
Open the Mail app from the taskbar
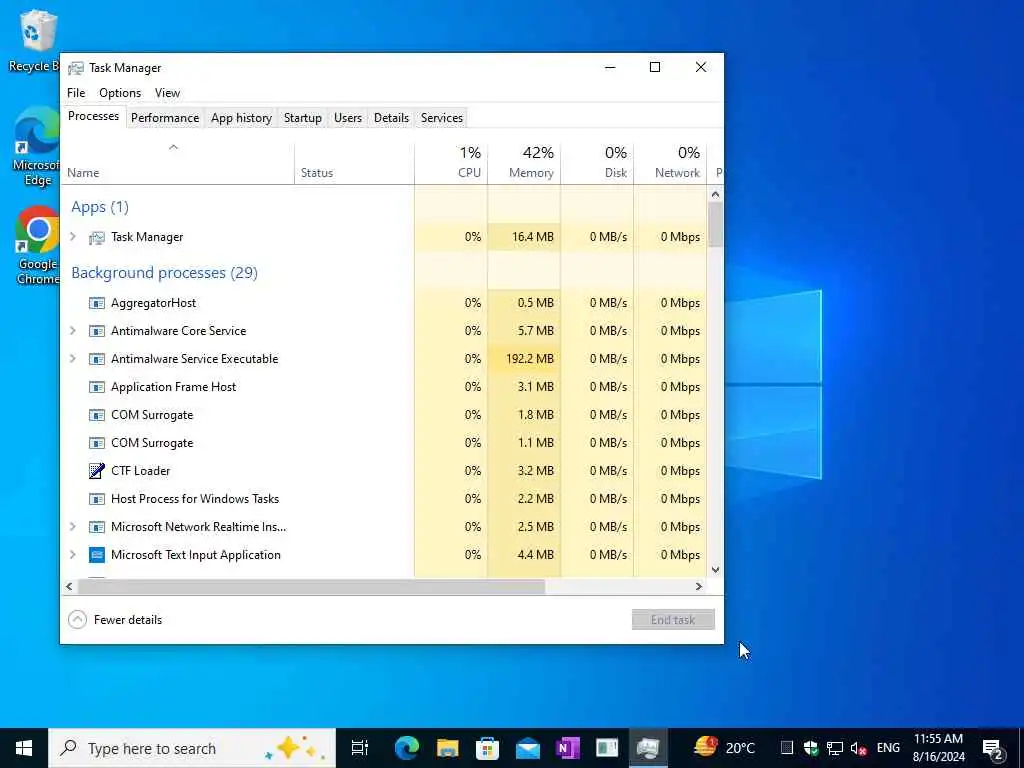(528, 748)
